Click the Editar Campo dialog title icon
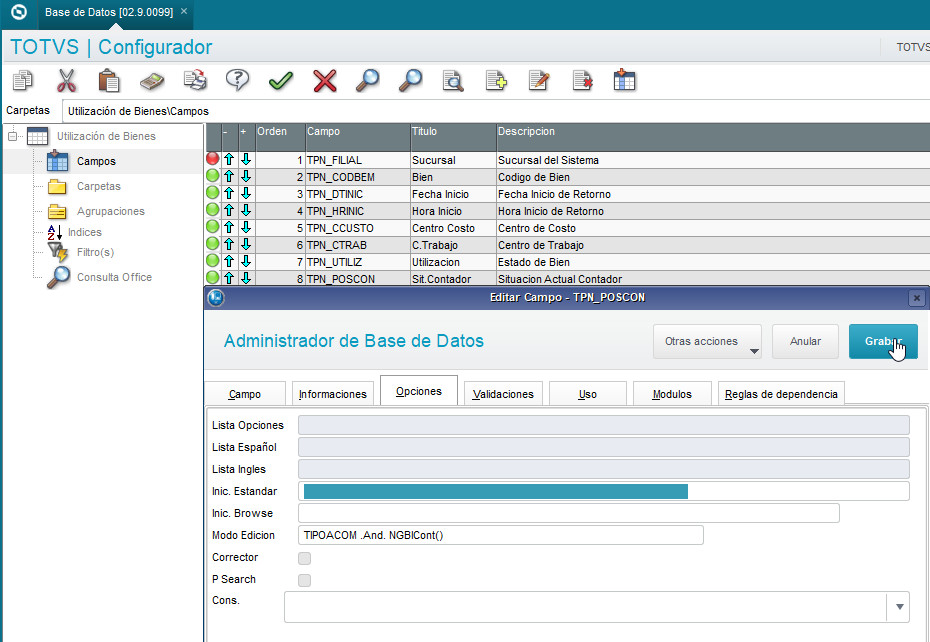 (x=216, y=297)
